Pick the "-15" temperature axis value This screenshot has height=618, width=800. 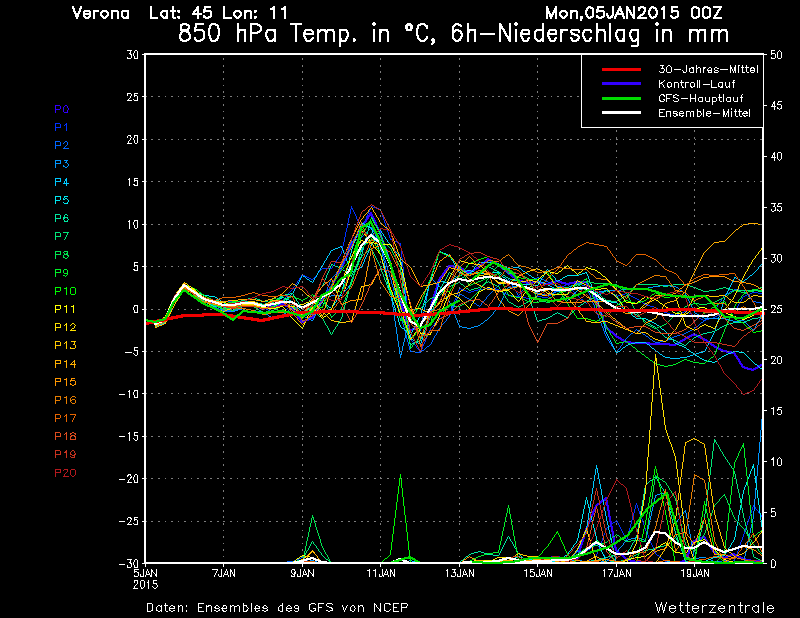[128, 436]
